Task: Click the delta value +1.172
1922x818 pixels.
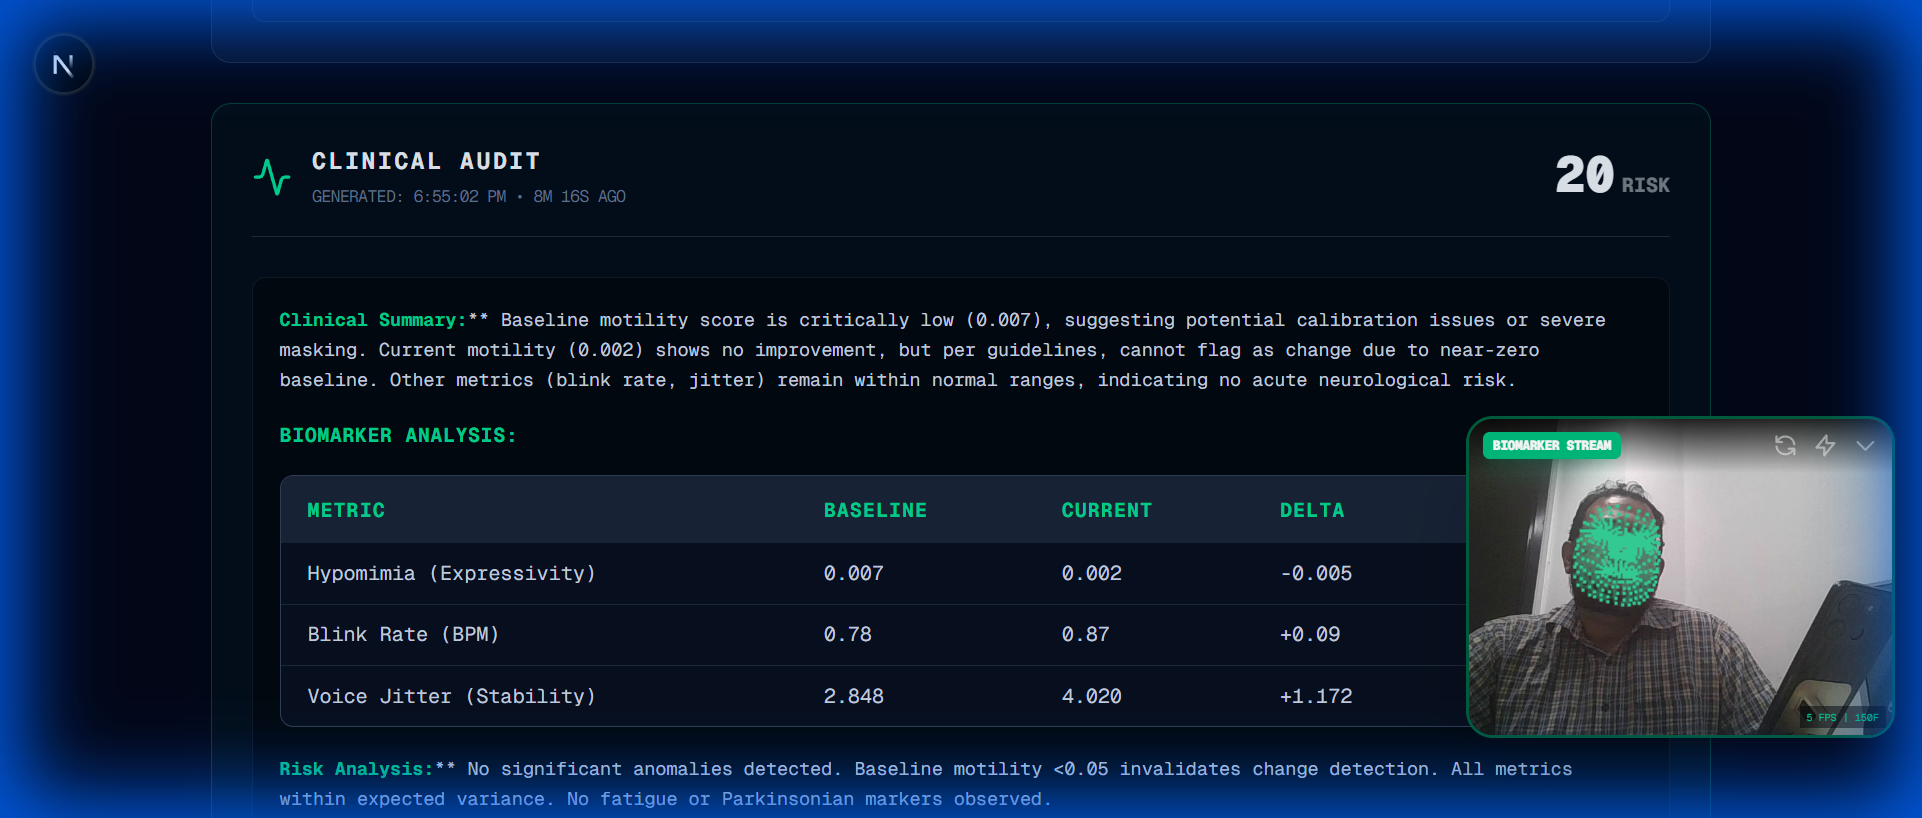Action: (1316, 696)
